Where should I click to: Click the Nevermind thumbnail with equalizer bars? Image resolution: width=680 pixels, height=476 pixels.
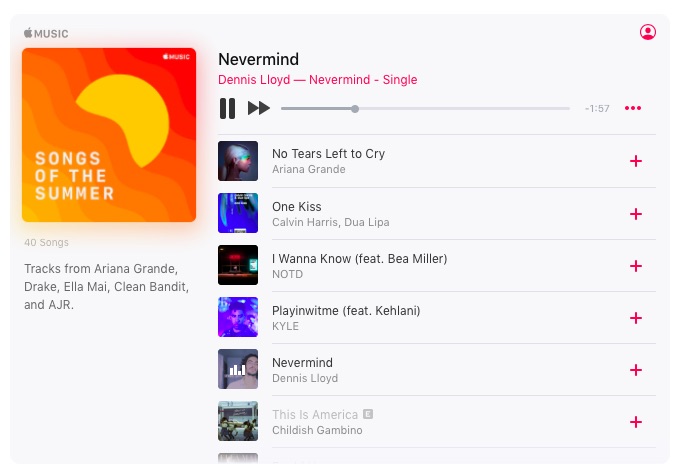click(238, 369)
